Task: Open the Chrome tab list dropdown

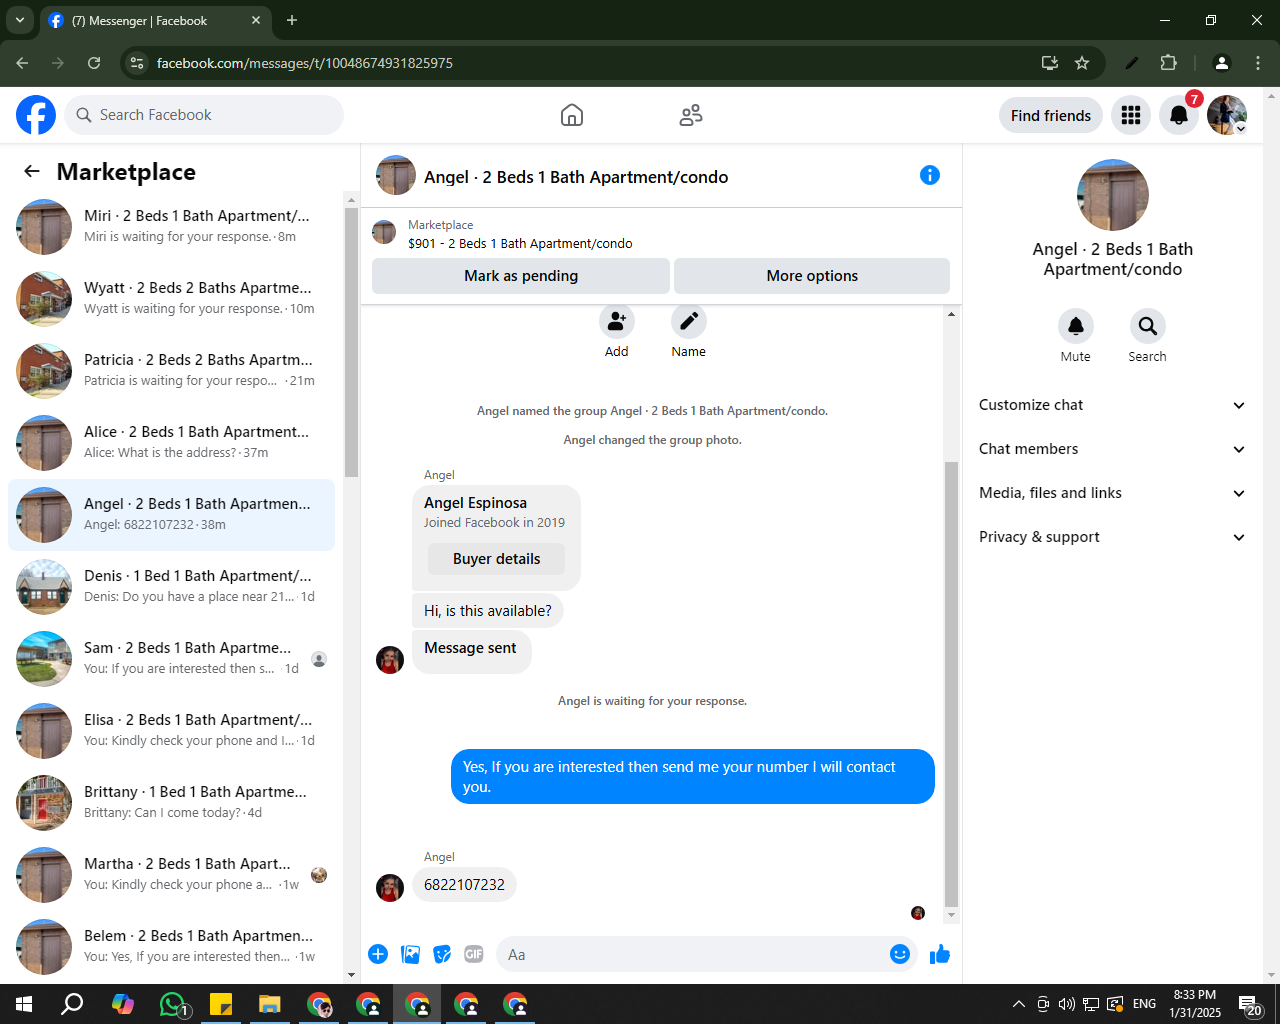Action: tap(19, 20)
